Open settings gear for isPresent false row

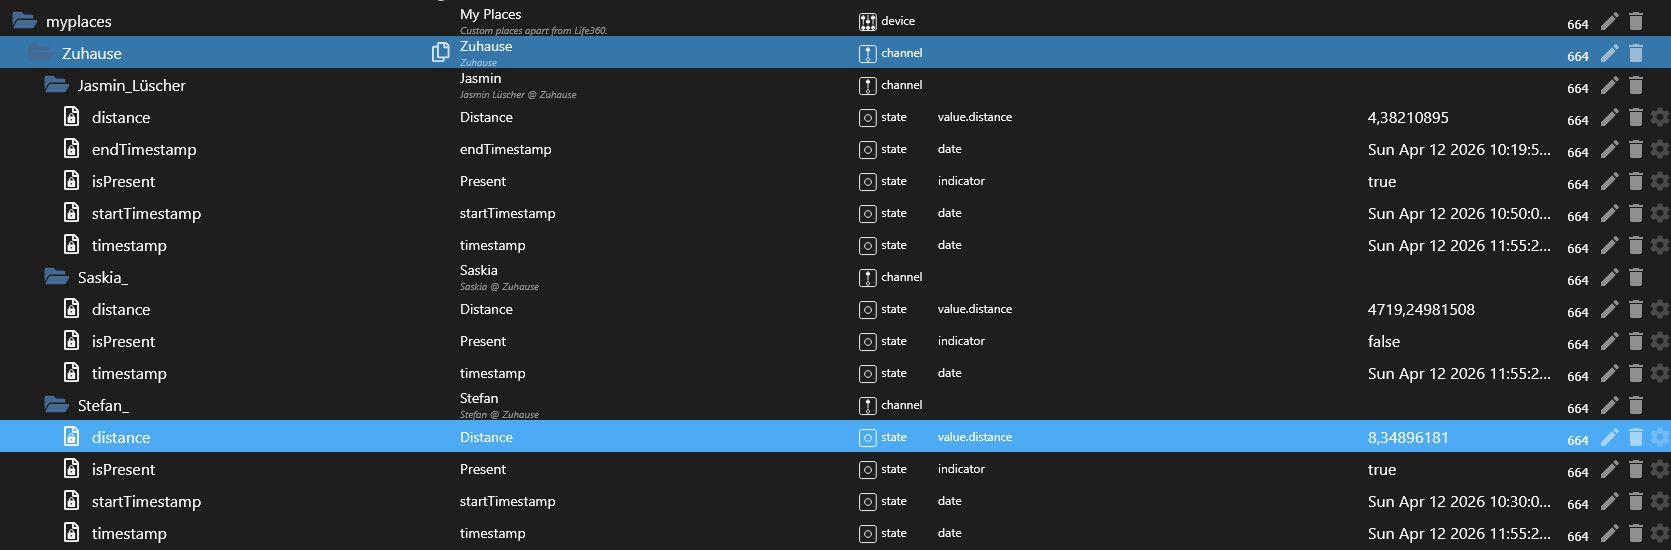click(1660, 341)
